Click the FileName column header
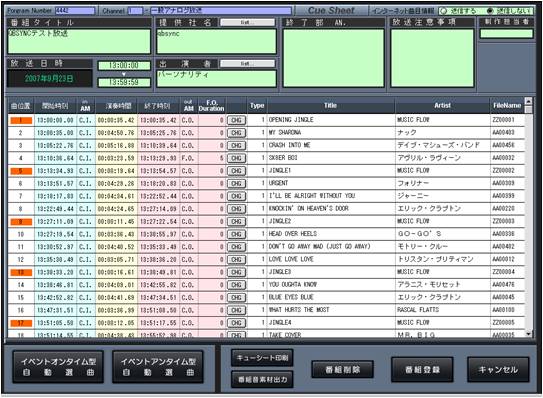This screenshot has width=543, height=398. point(507,106)
